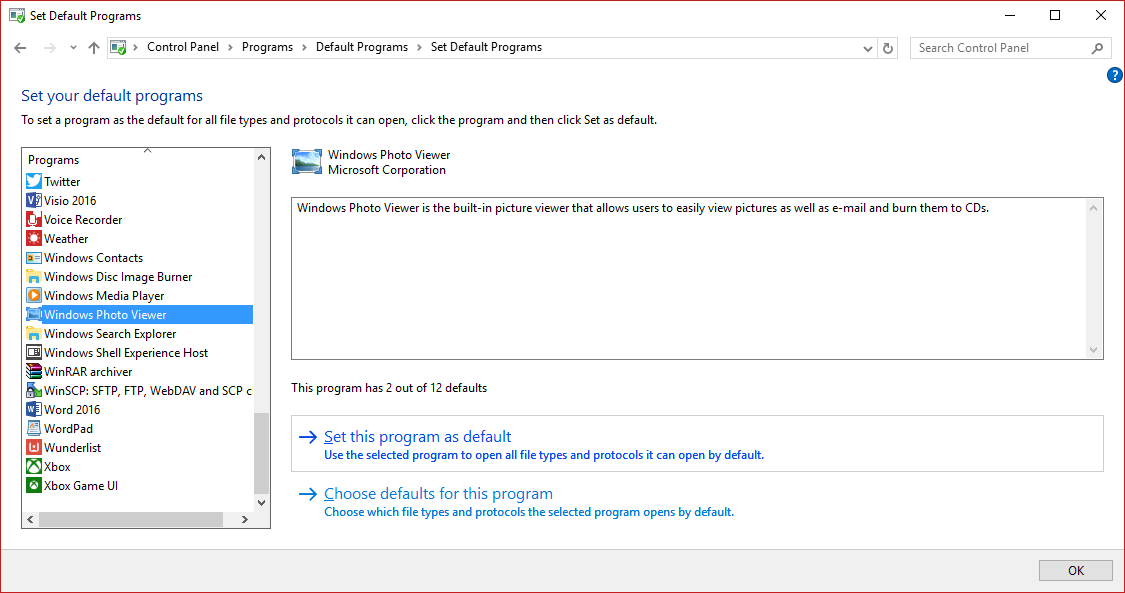This screenshot has height=593, width=1125.
Task: Click the Word 2016 icon
Action: pyautogui.click(x=34, y=409)
